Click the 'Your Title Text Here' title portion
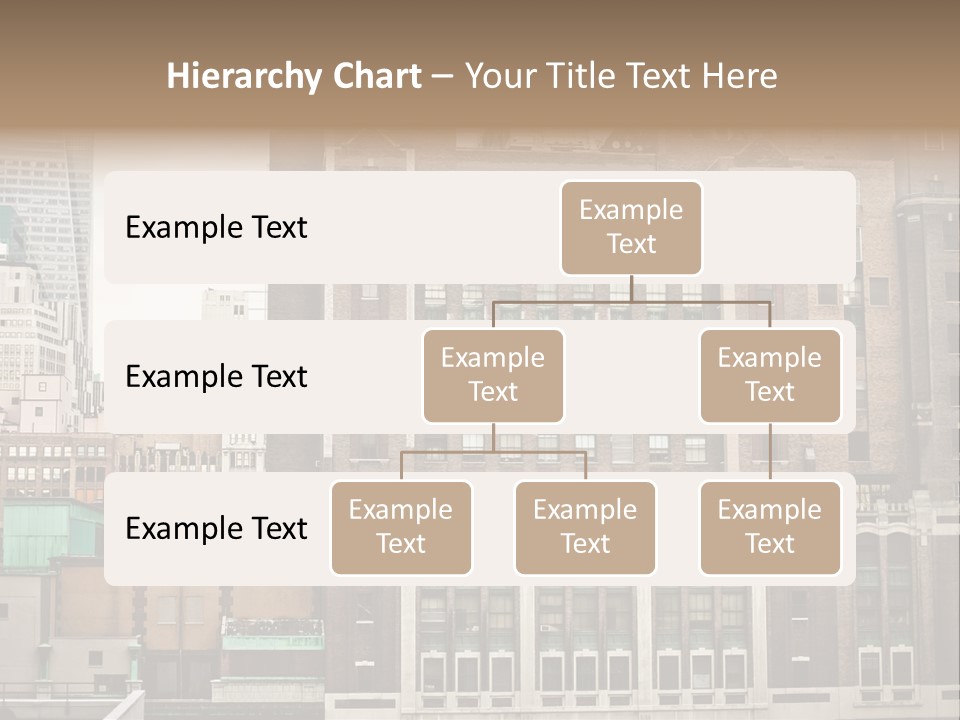The height and width of the screenshot is (720, 960). coord(621,77)
